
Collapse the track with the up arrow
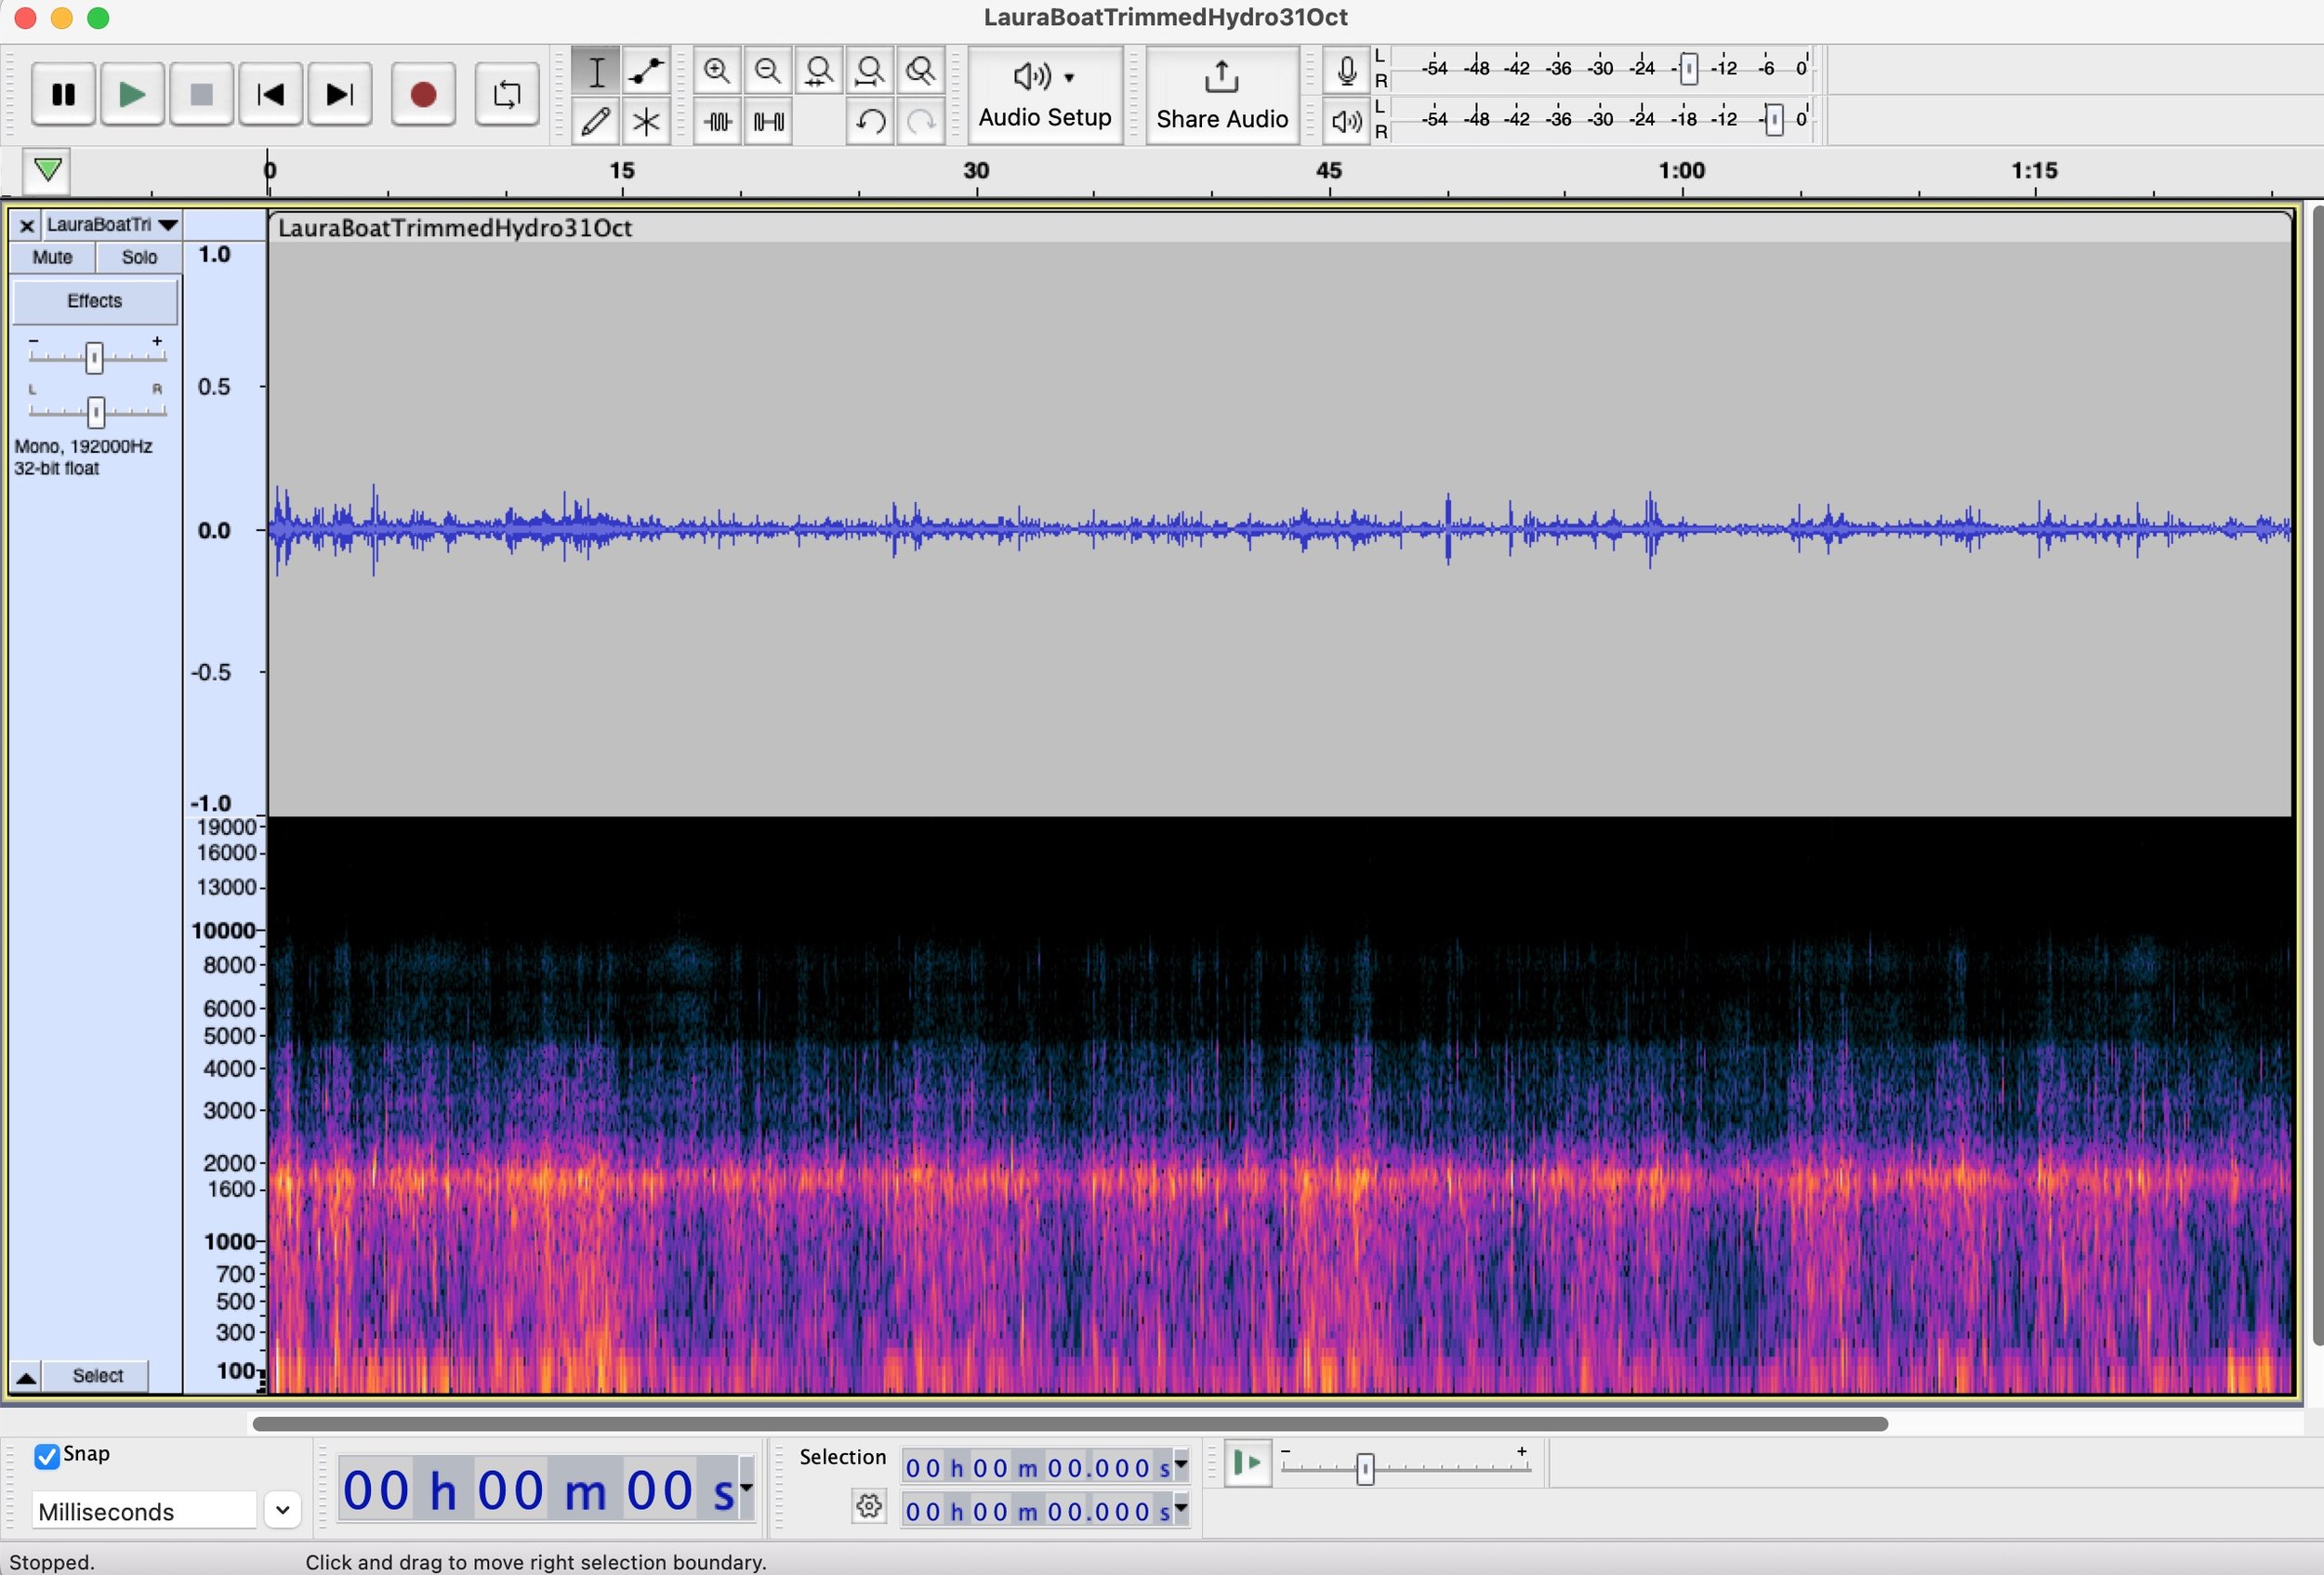pyautogui.click(x=27, y=1377)
